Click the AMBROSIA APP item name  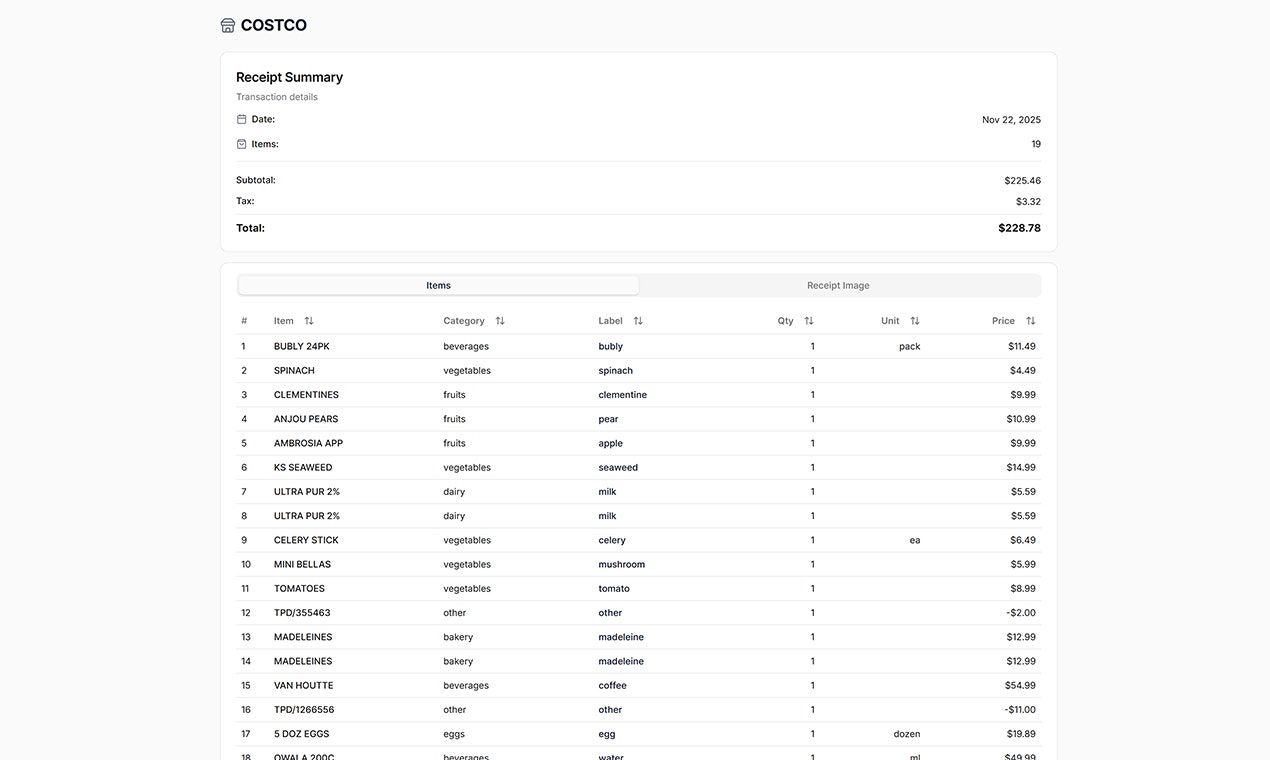[x=308, y=443]
